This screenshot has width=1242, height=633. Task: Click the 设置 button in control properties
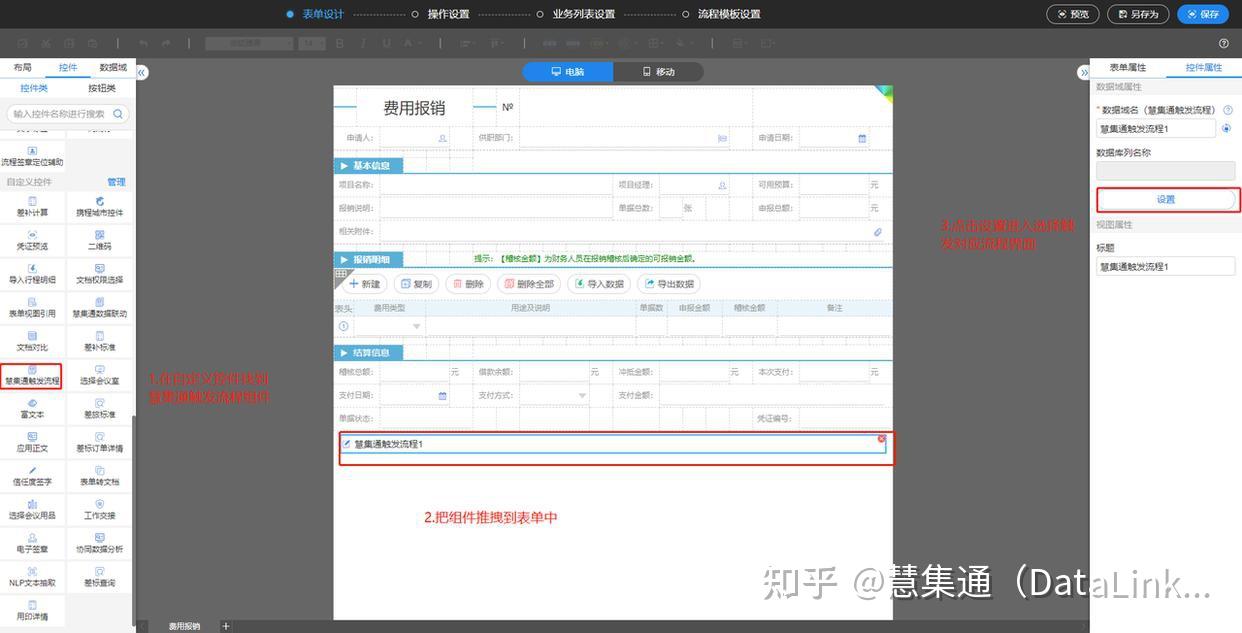tap(1166, 199)
